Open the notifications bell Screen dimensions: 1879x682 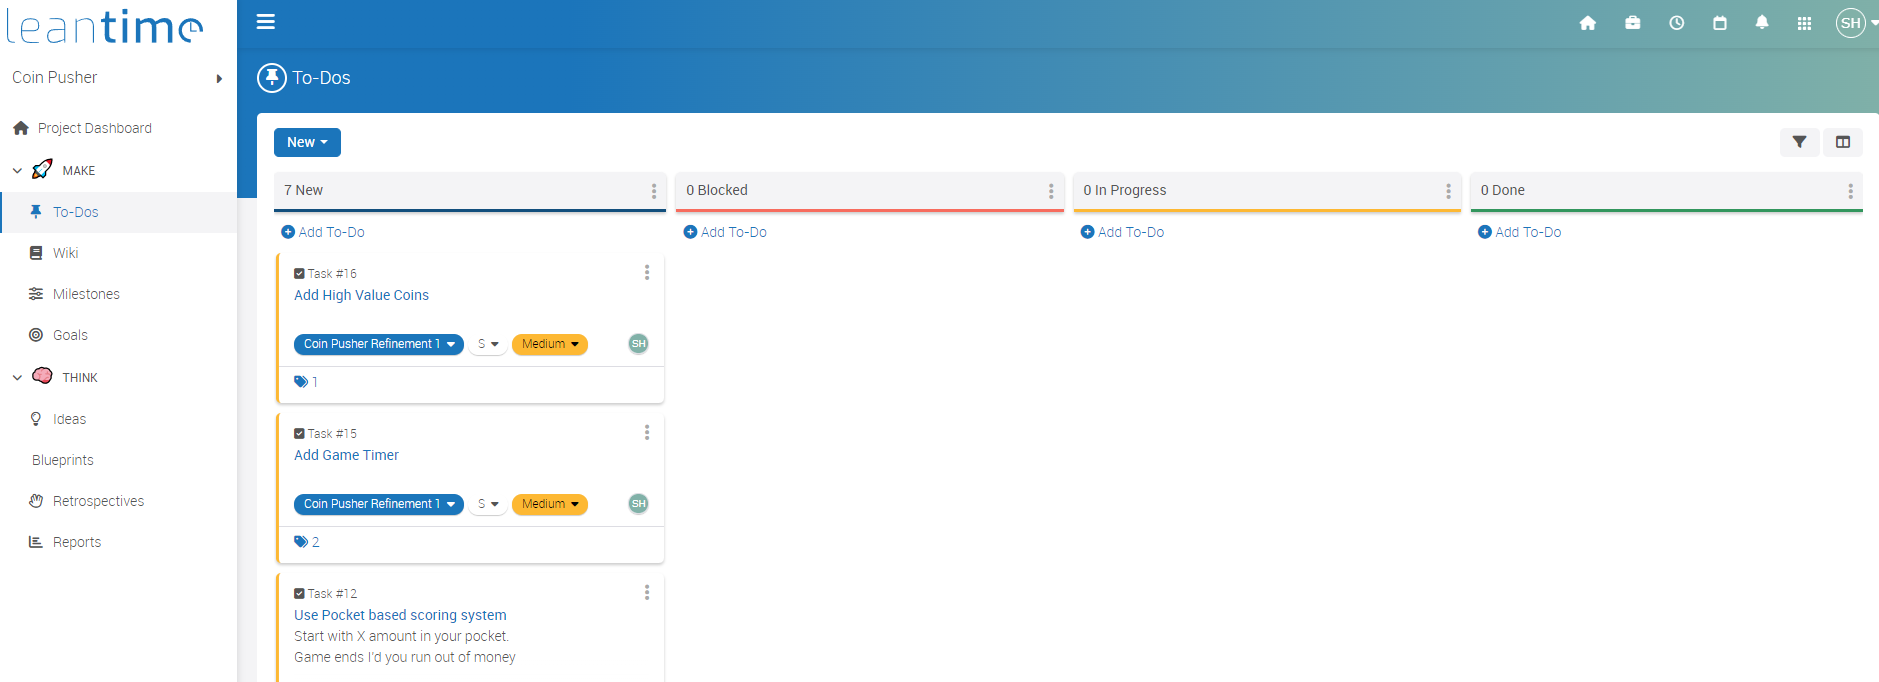(1762, 23)
